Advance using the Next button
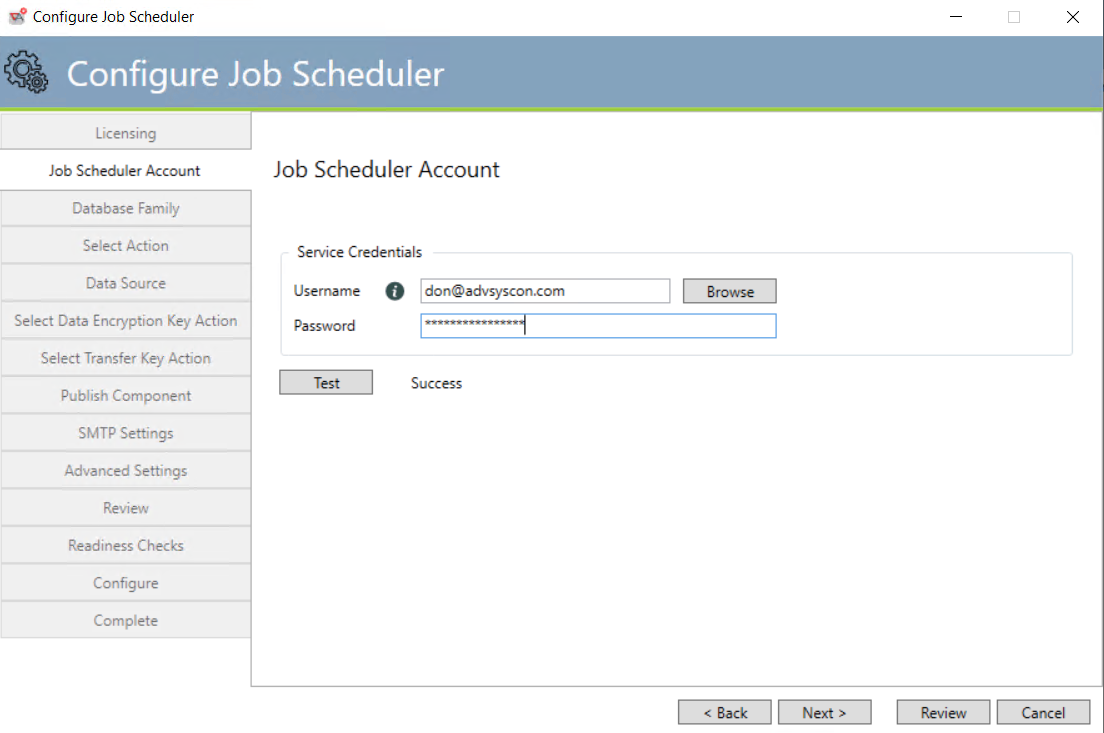 [824, 712]
